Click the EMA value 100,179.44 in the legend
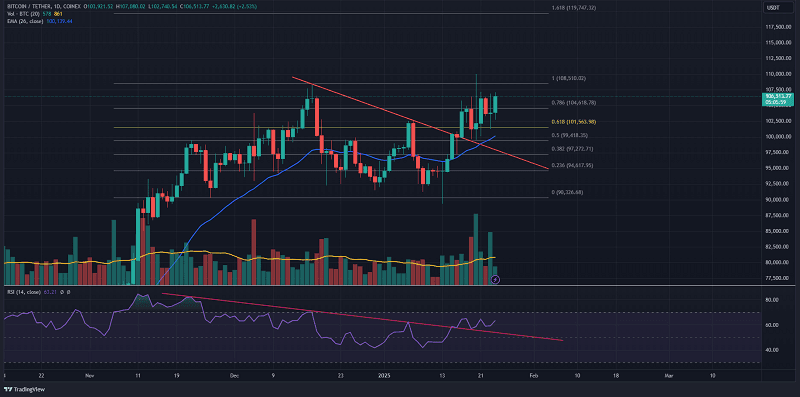 [x=59, y=21]
